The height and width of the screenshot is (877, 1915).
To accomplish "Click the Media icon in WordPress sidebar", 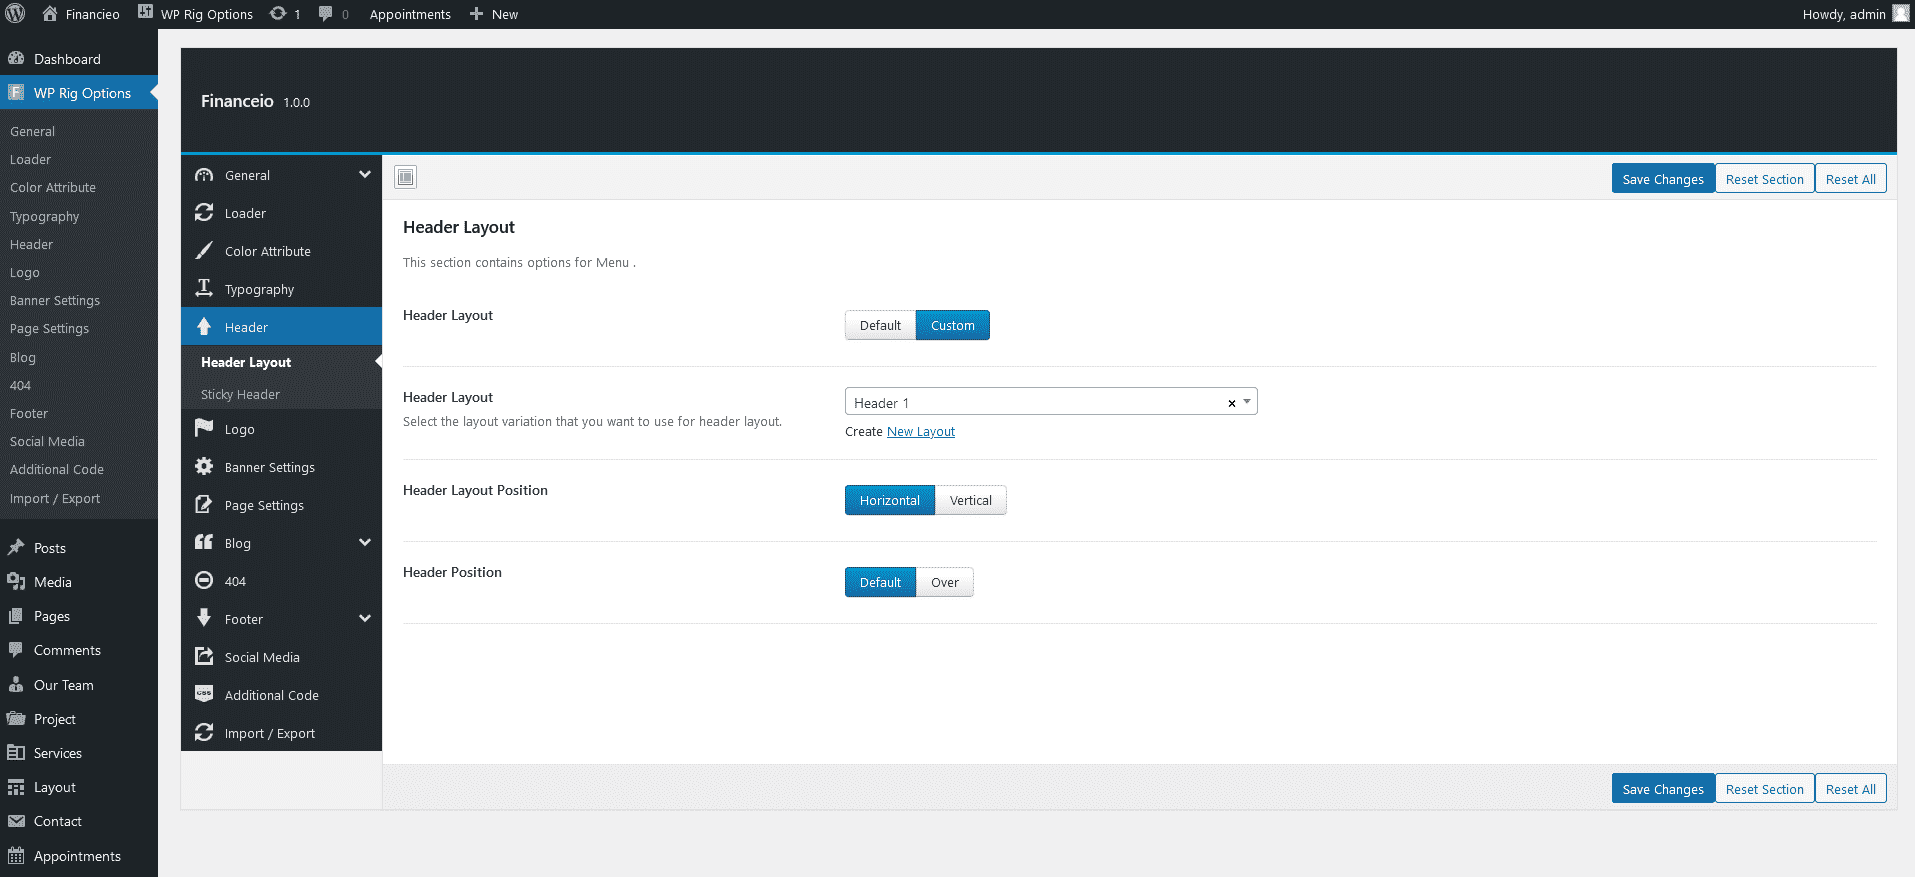I will click(16, 582).
